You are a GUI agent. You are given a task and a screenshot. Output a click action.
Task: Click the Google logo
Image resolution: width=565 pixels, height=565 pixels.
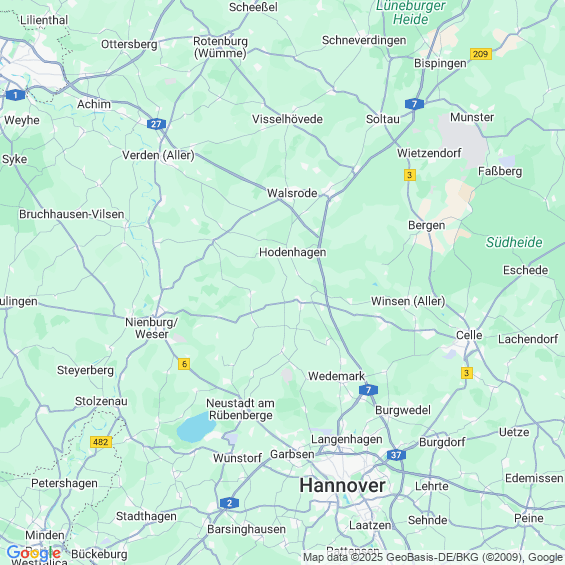(x=34, y=553)
